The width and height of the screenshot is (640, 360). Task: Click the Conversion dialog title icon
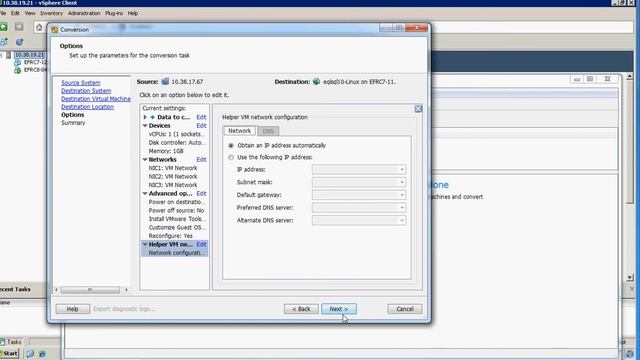click(55, 30)
